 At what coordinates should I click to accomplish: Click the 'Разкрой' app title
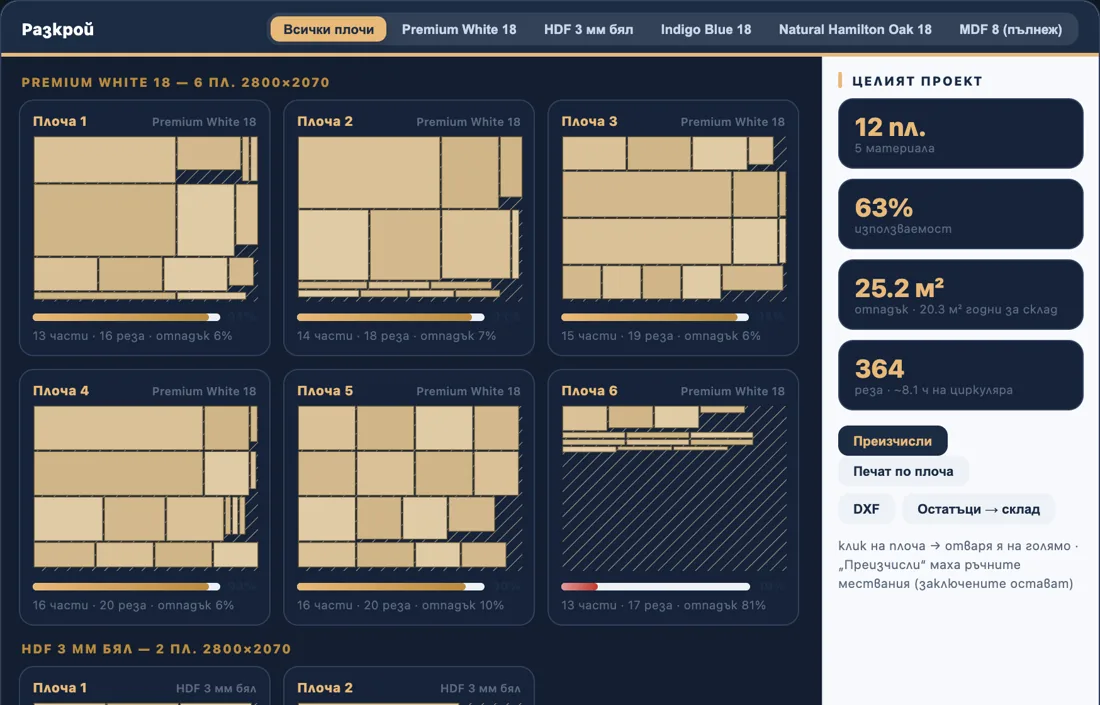[58, 29]
